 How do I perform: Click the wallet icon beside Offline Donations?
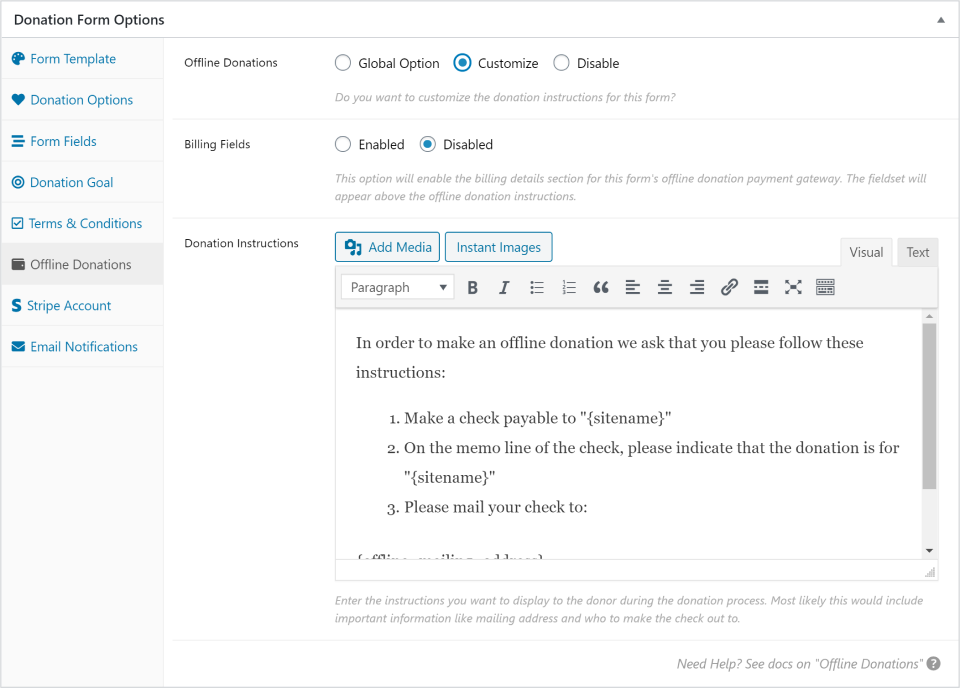18,264
